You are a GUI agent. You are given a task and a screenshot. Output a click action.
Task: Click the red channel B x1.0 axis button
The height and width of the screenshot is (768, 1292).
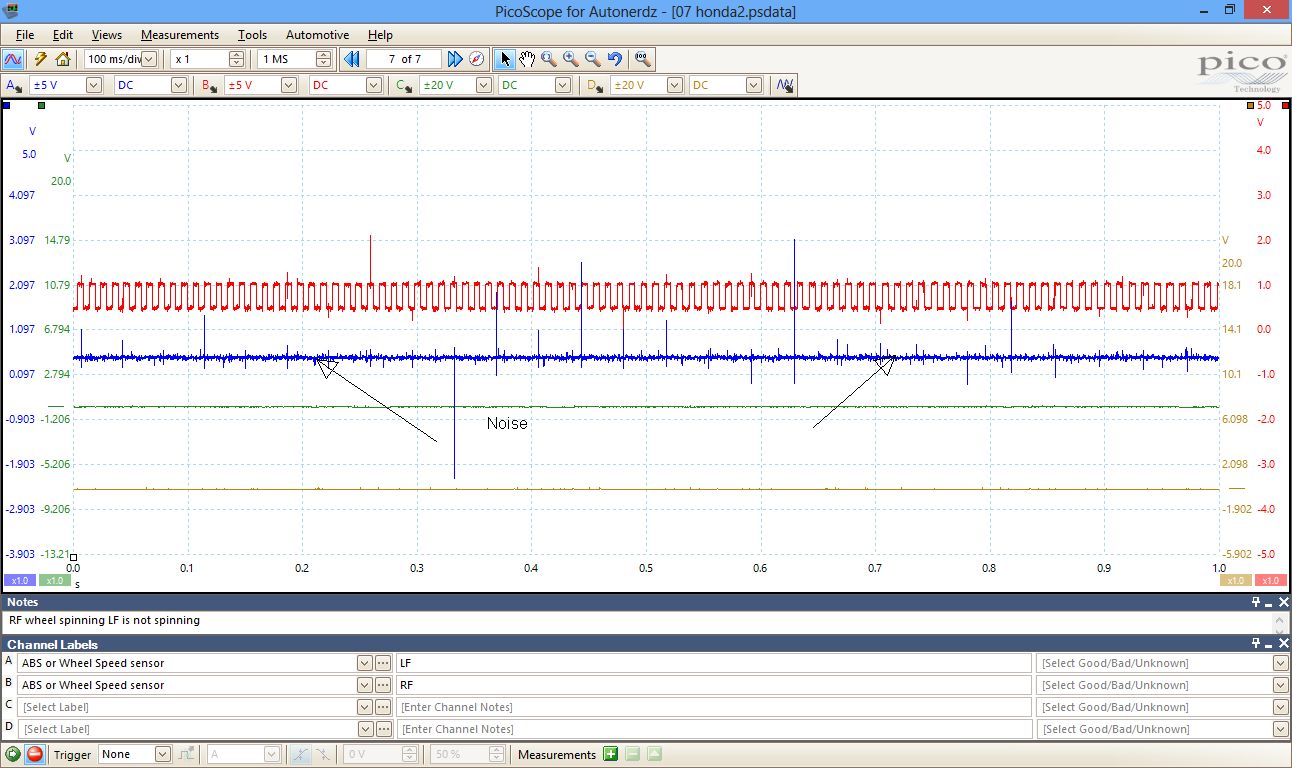pos(1271,581)
